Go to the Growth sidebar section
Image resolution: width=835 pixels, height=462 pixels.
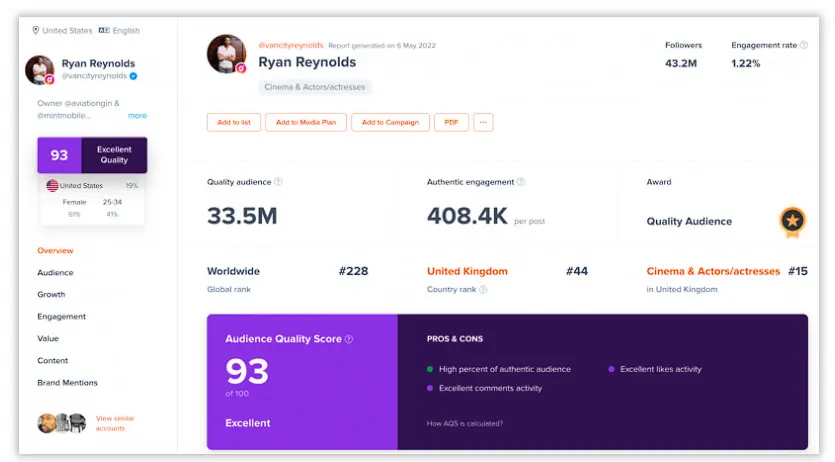click(x=51, y=294)
